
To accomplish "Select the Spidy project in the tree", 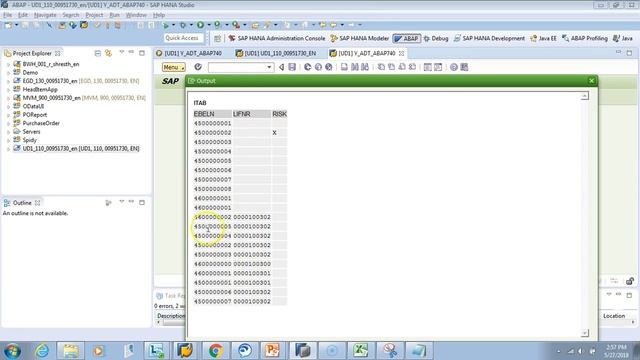I will point(29,140).
